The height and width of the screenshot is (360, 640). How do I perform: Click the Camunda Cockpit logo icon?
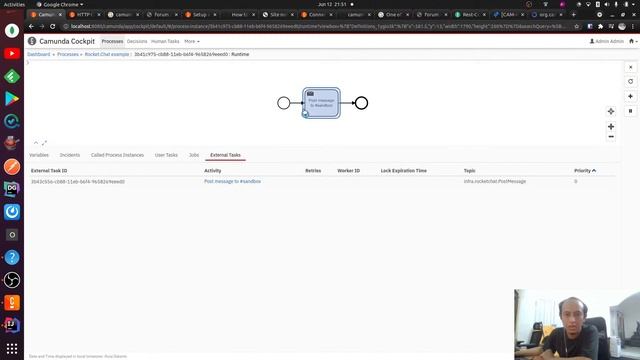tap(32, 41)
